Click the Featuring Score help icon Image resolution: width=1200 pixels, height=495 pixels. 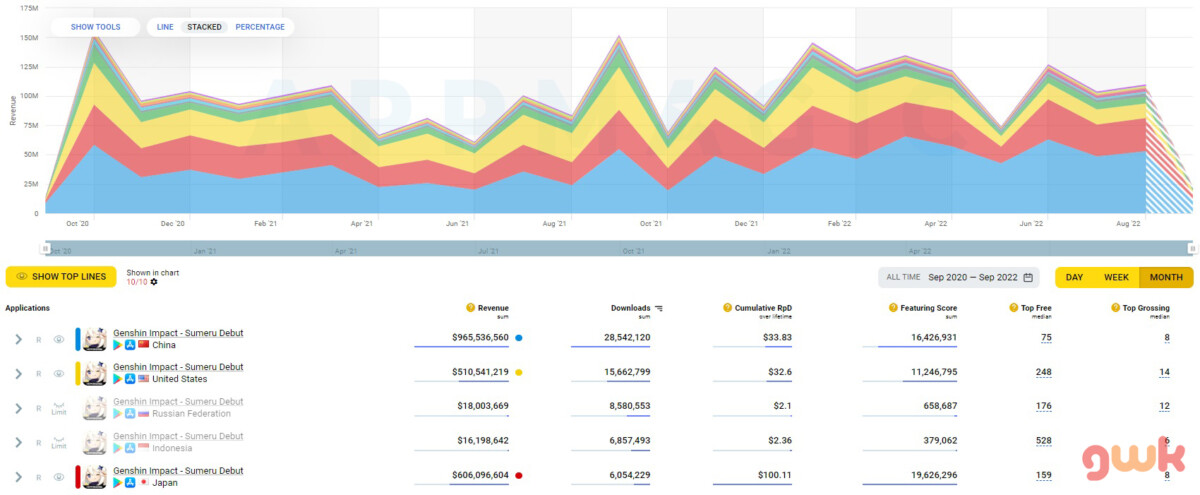click(x=893, y=308)
